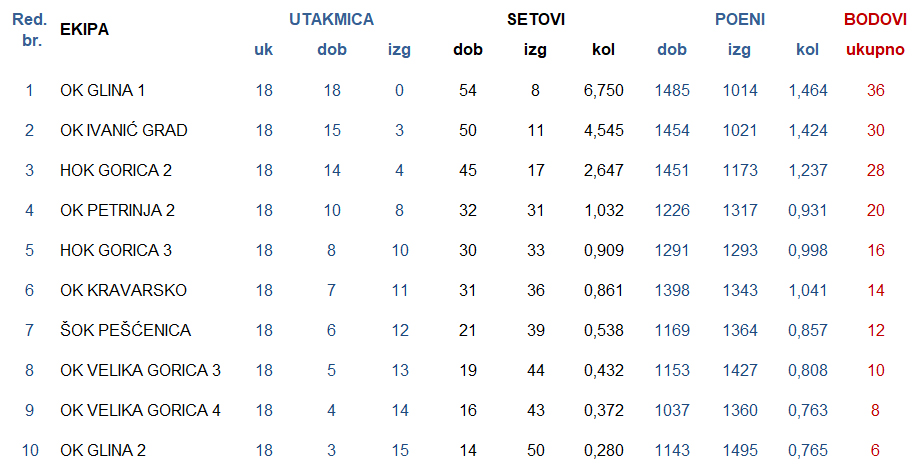This screenshot has height=470, width=924.
Task: Click the OK PETRINJA 2 team name
Action: pos(118,210)
